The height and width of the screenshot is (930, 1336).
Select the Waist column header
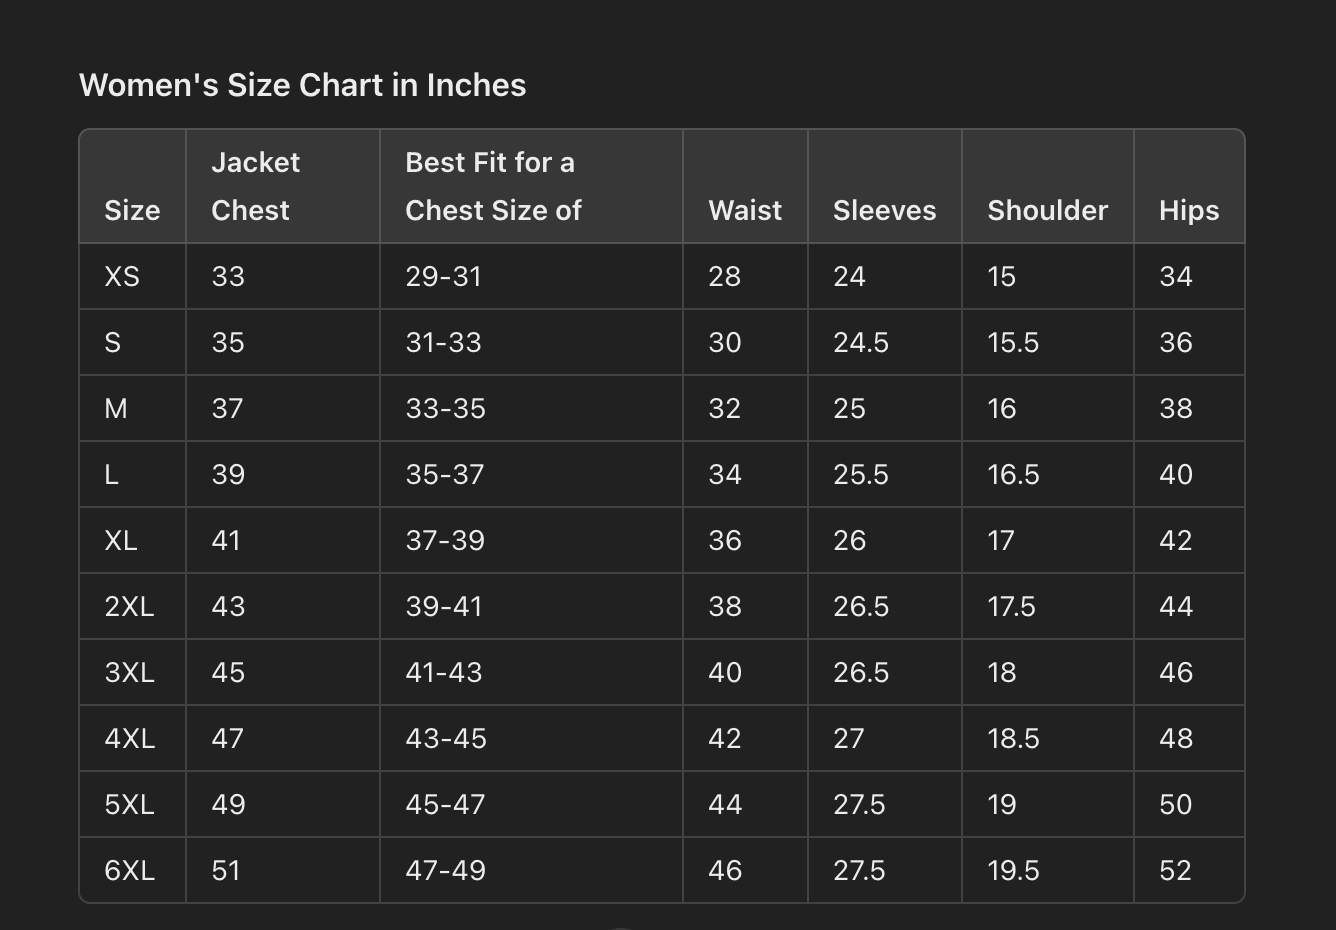point(745,210)
